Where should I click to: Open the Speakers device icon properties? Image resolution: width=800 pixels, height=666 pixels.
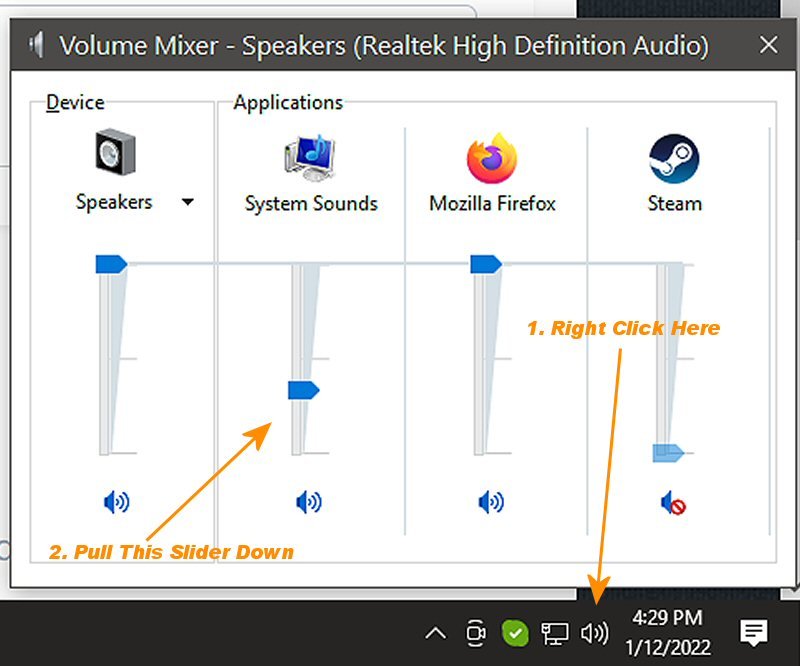click(115, 152)
